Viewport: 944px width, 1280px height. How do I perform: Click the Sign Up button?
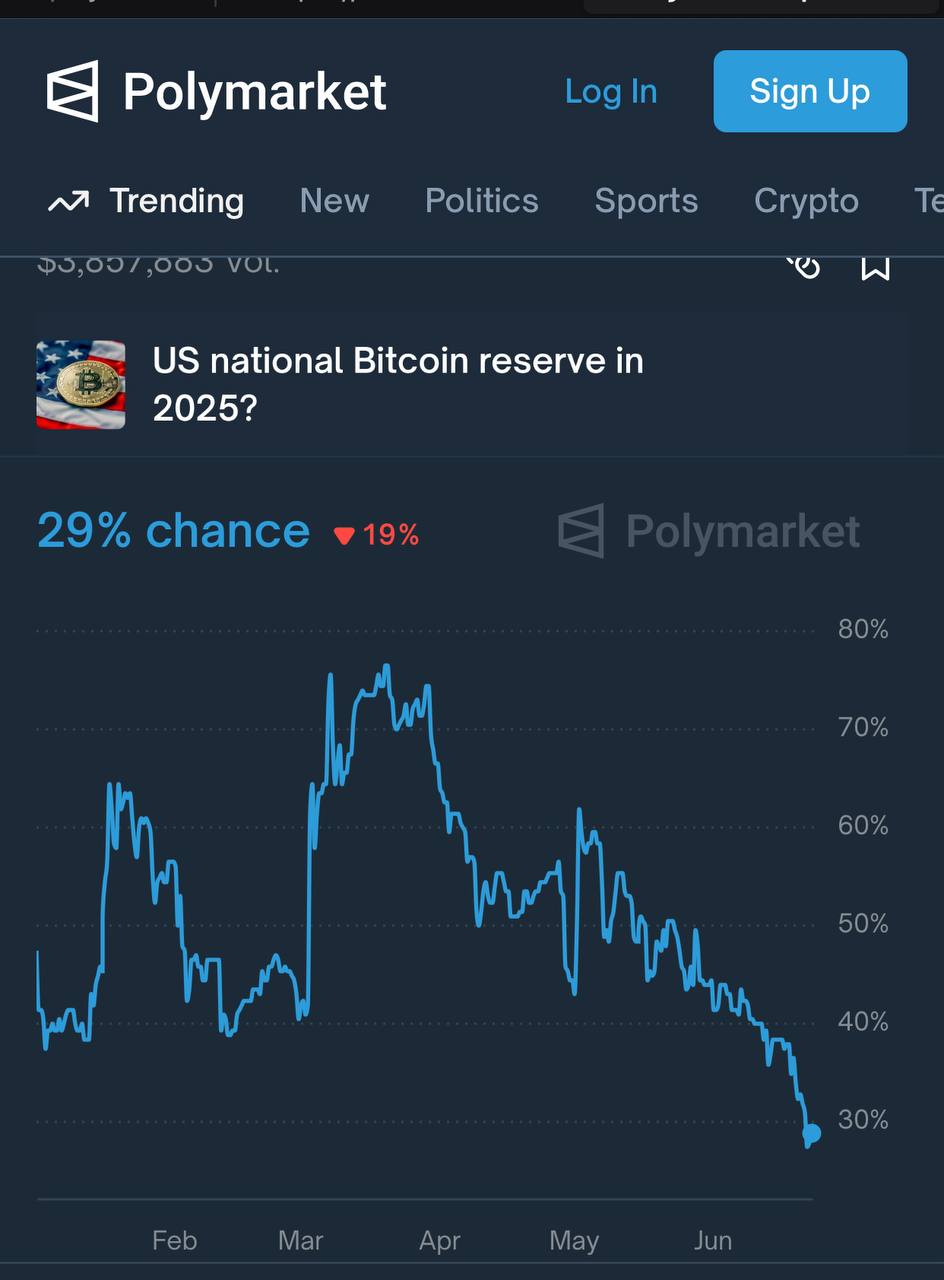pos(810,91)
